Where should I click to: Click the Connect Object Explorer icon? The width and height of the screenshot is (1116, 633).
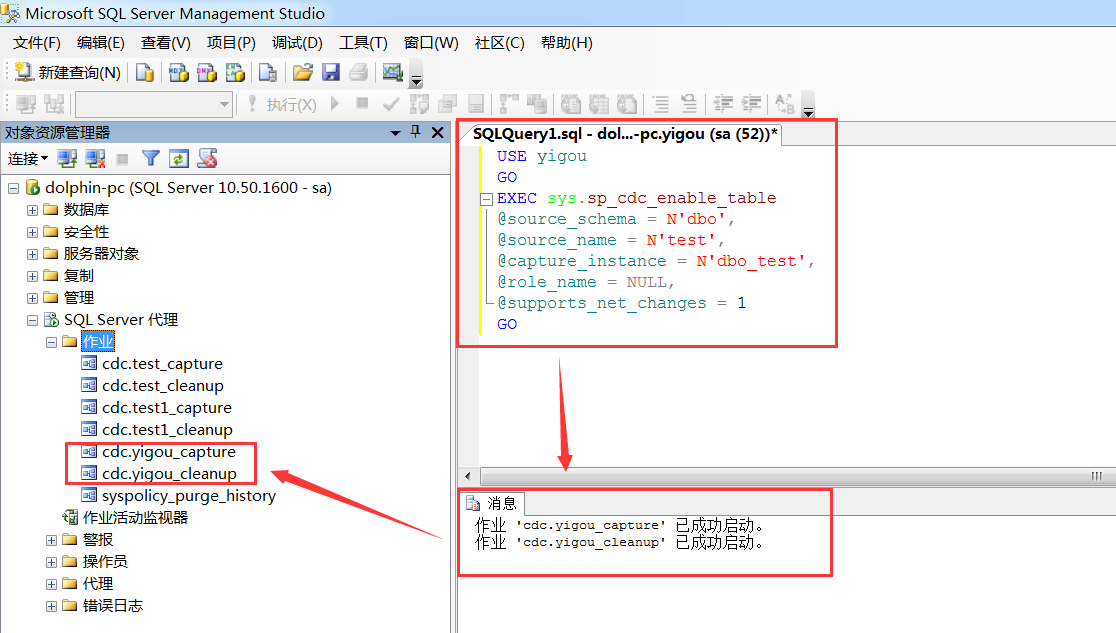[67, 158]
